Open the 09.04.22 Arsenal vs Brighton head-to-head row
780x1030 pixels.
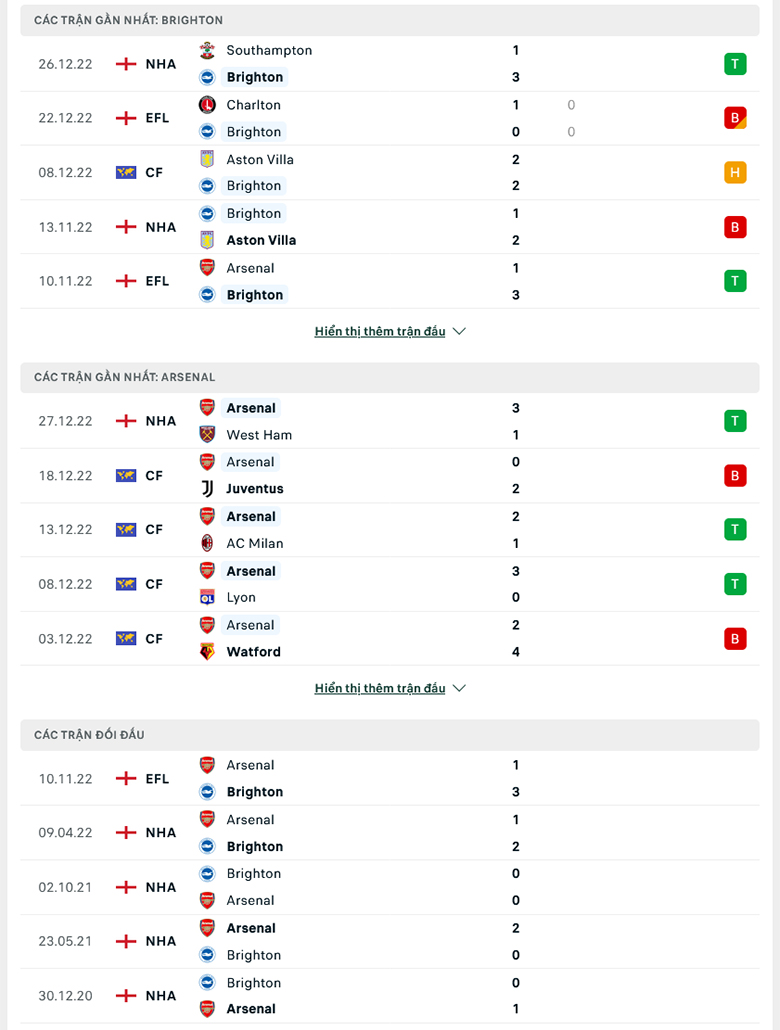click(390, 832)
